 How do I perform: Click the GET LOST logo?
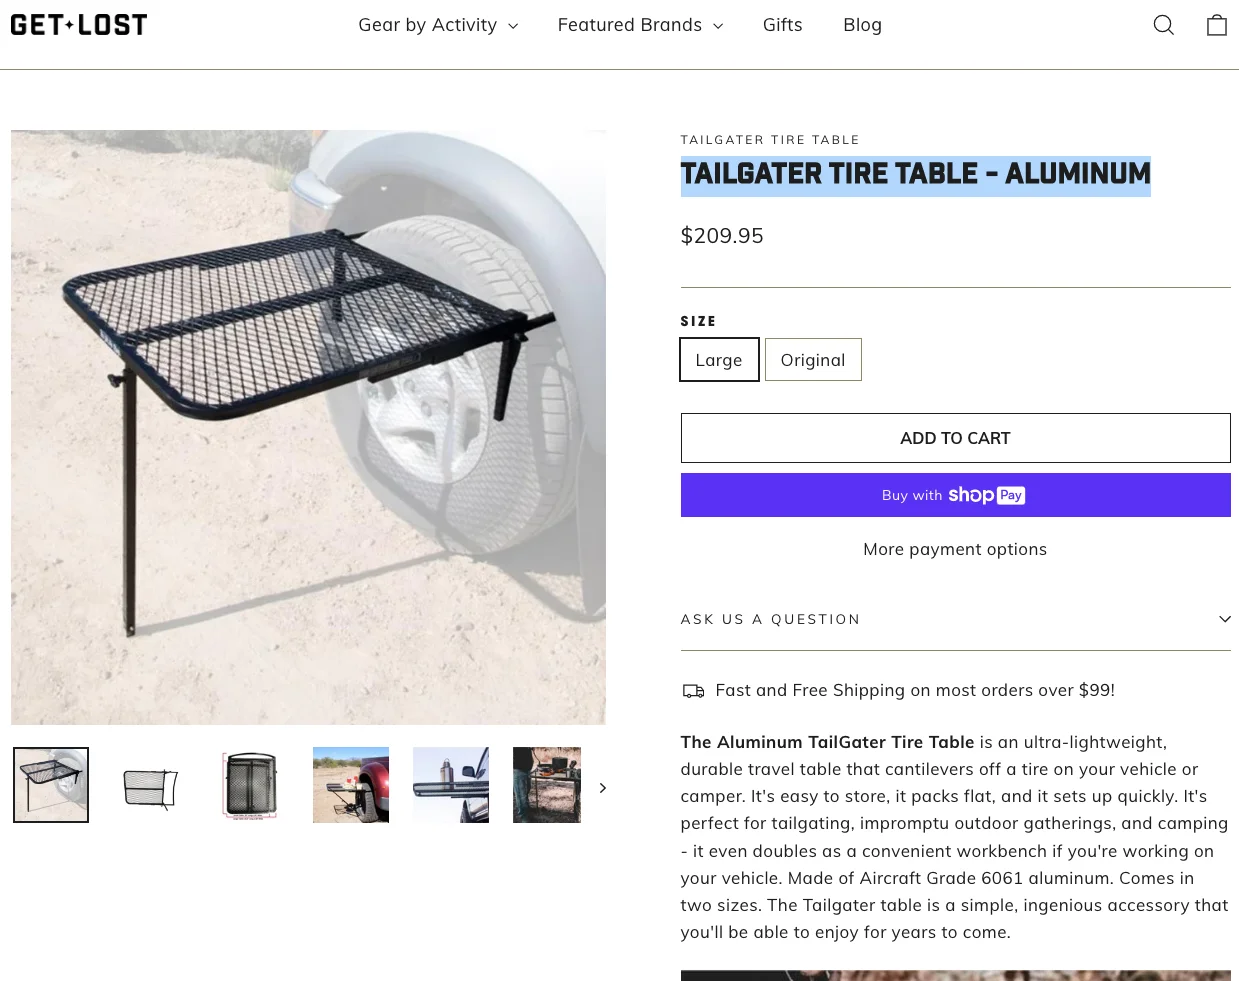pyautogui.click(x=79, y=25)
